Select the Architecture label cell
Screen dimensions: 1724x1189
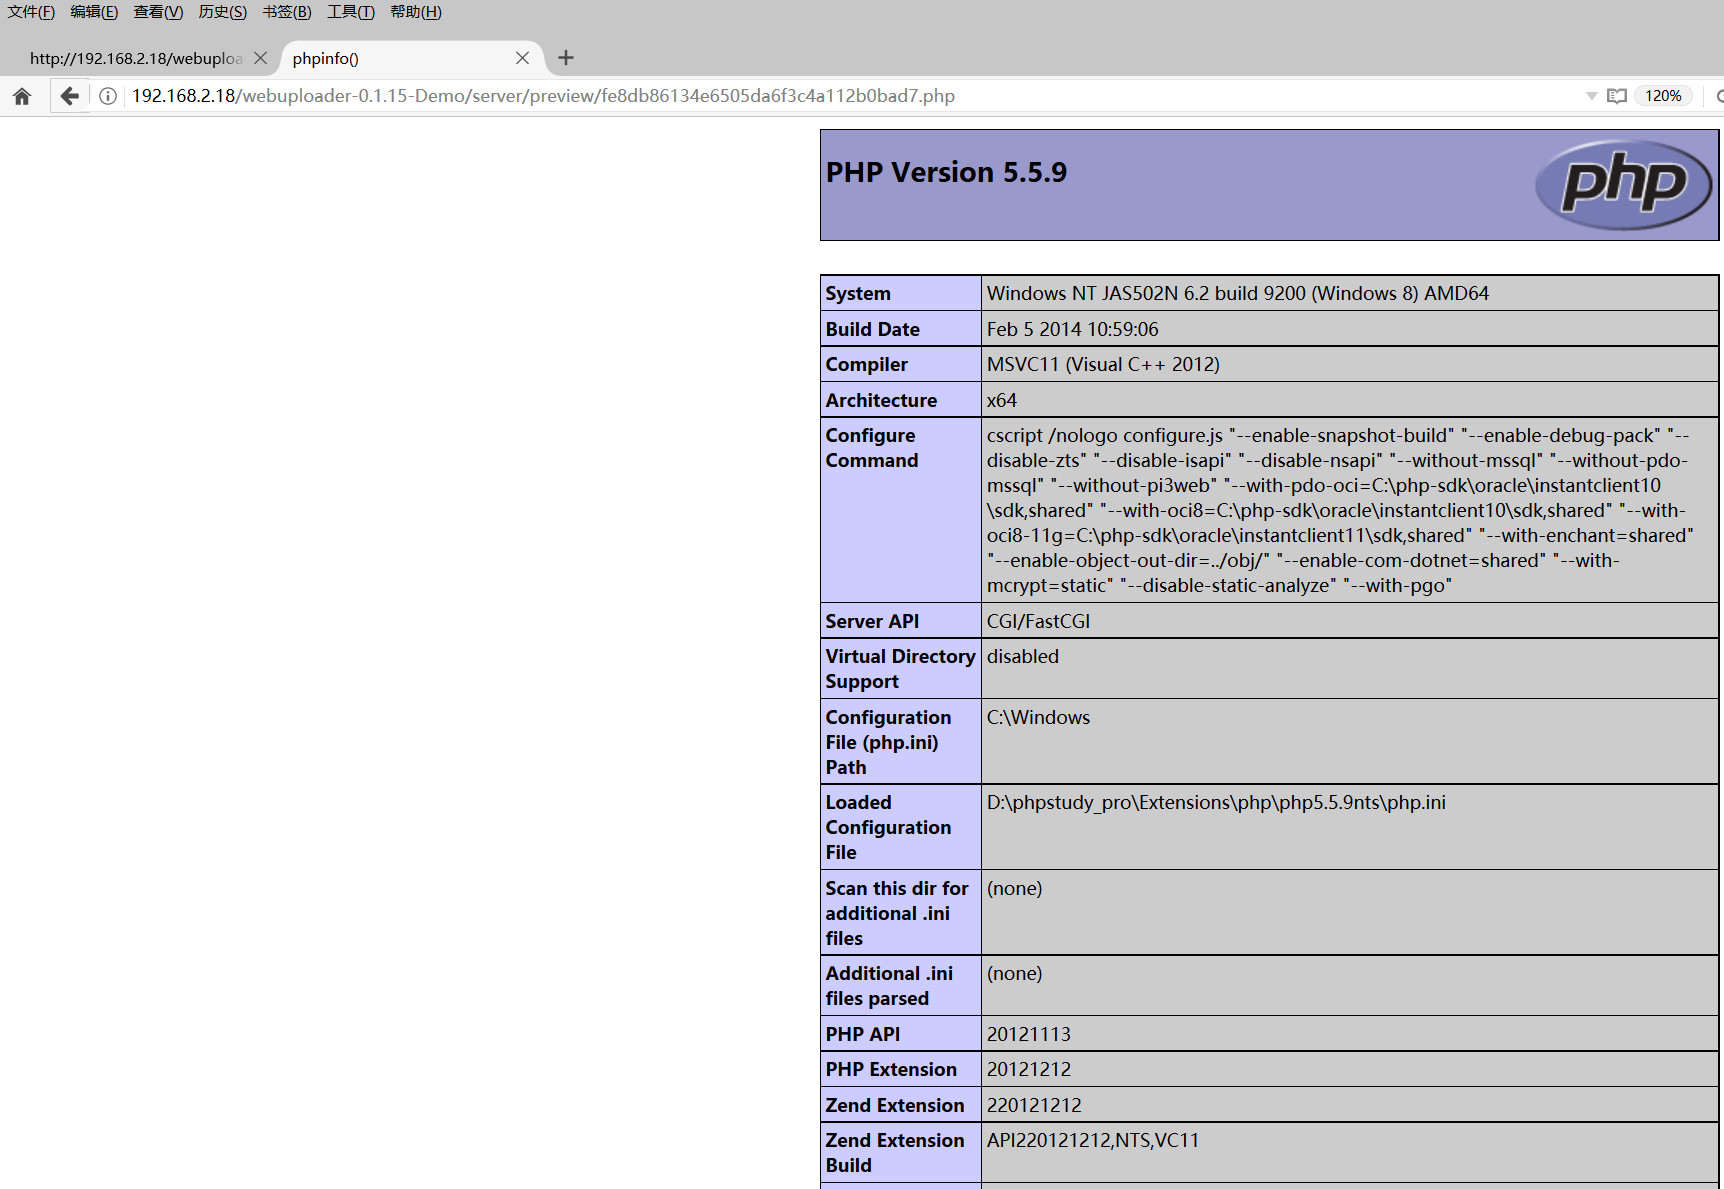[901, 400]
